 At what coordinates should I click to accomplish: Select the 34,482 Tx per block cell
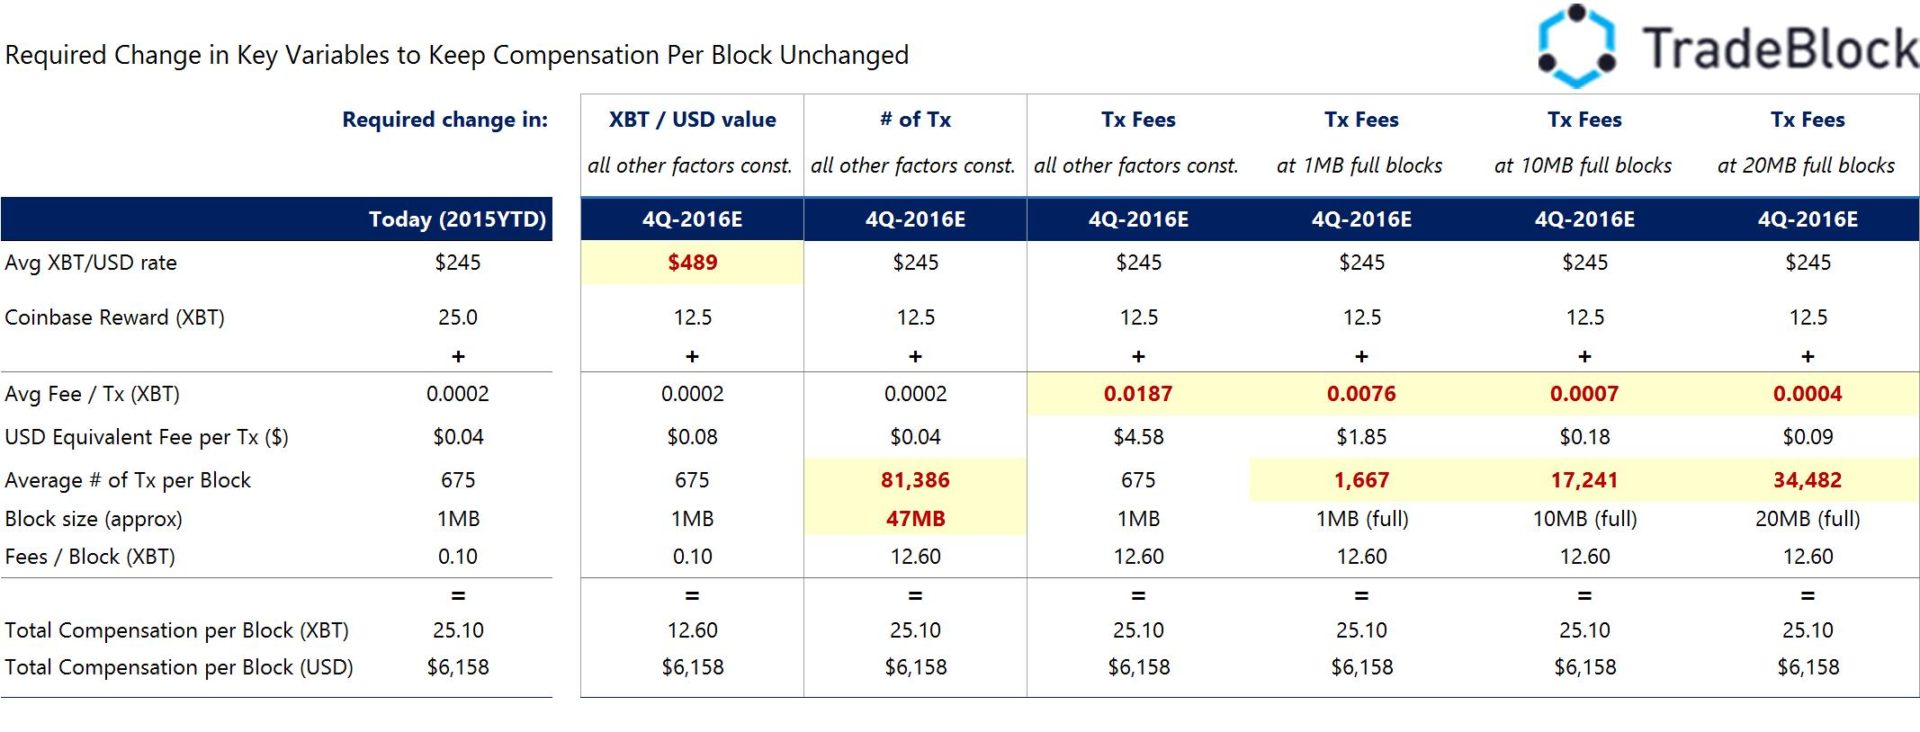[1807, 480]
